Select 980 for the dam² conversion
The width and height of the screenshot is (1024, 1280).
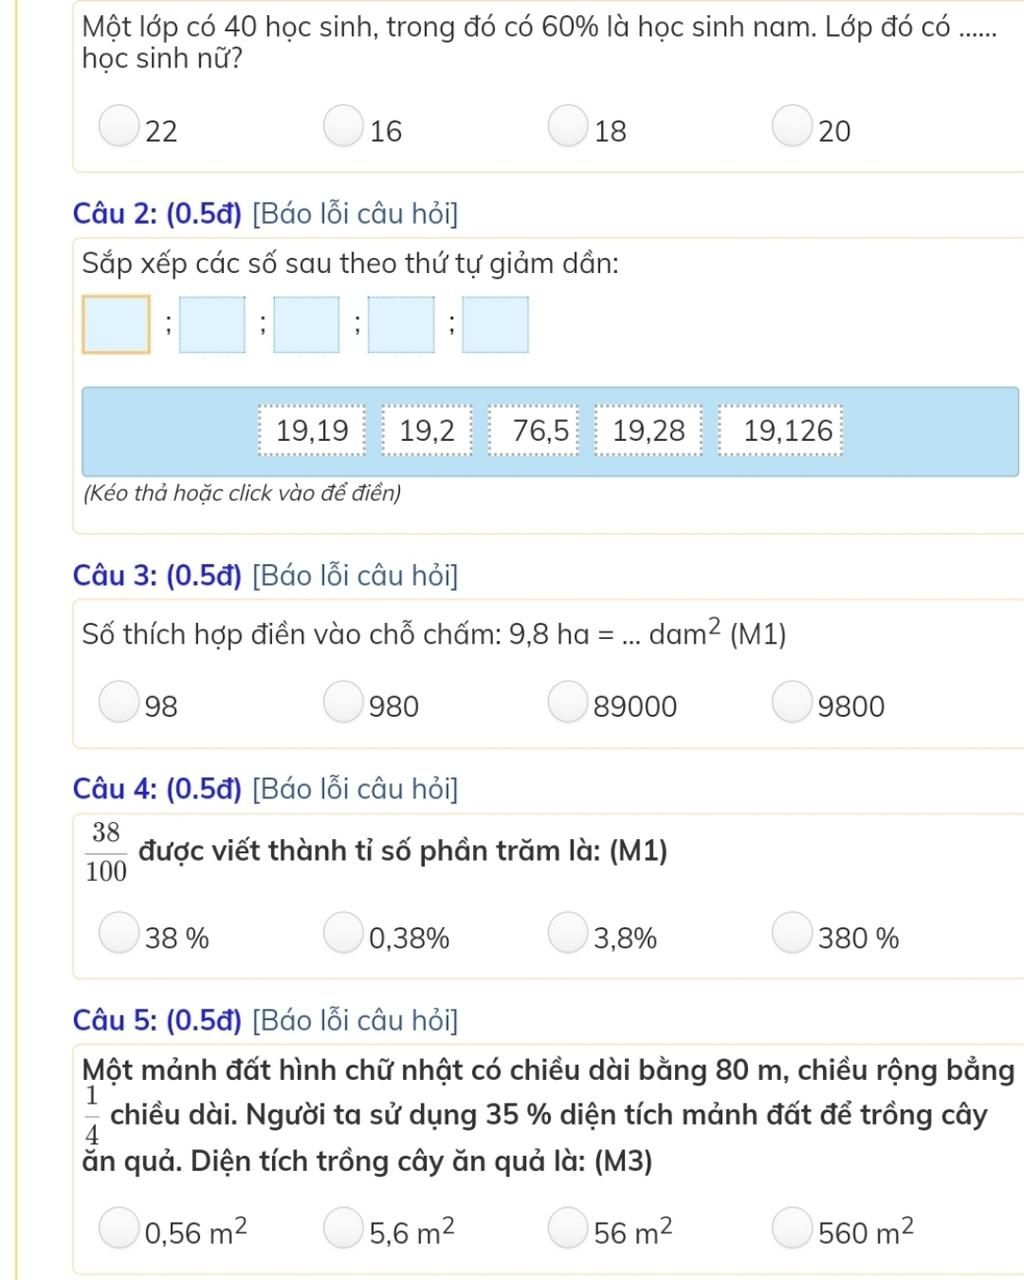pos(343,702)
